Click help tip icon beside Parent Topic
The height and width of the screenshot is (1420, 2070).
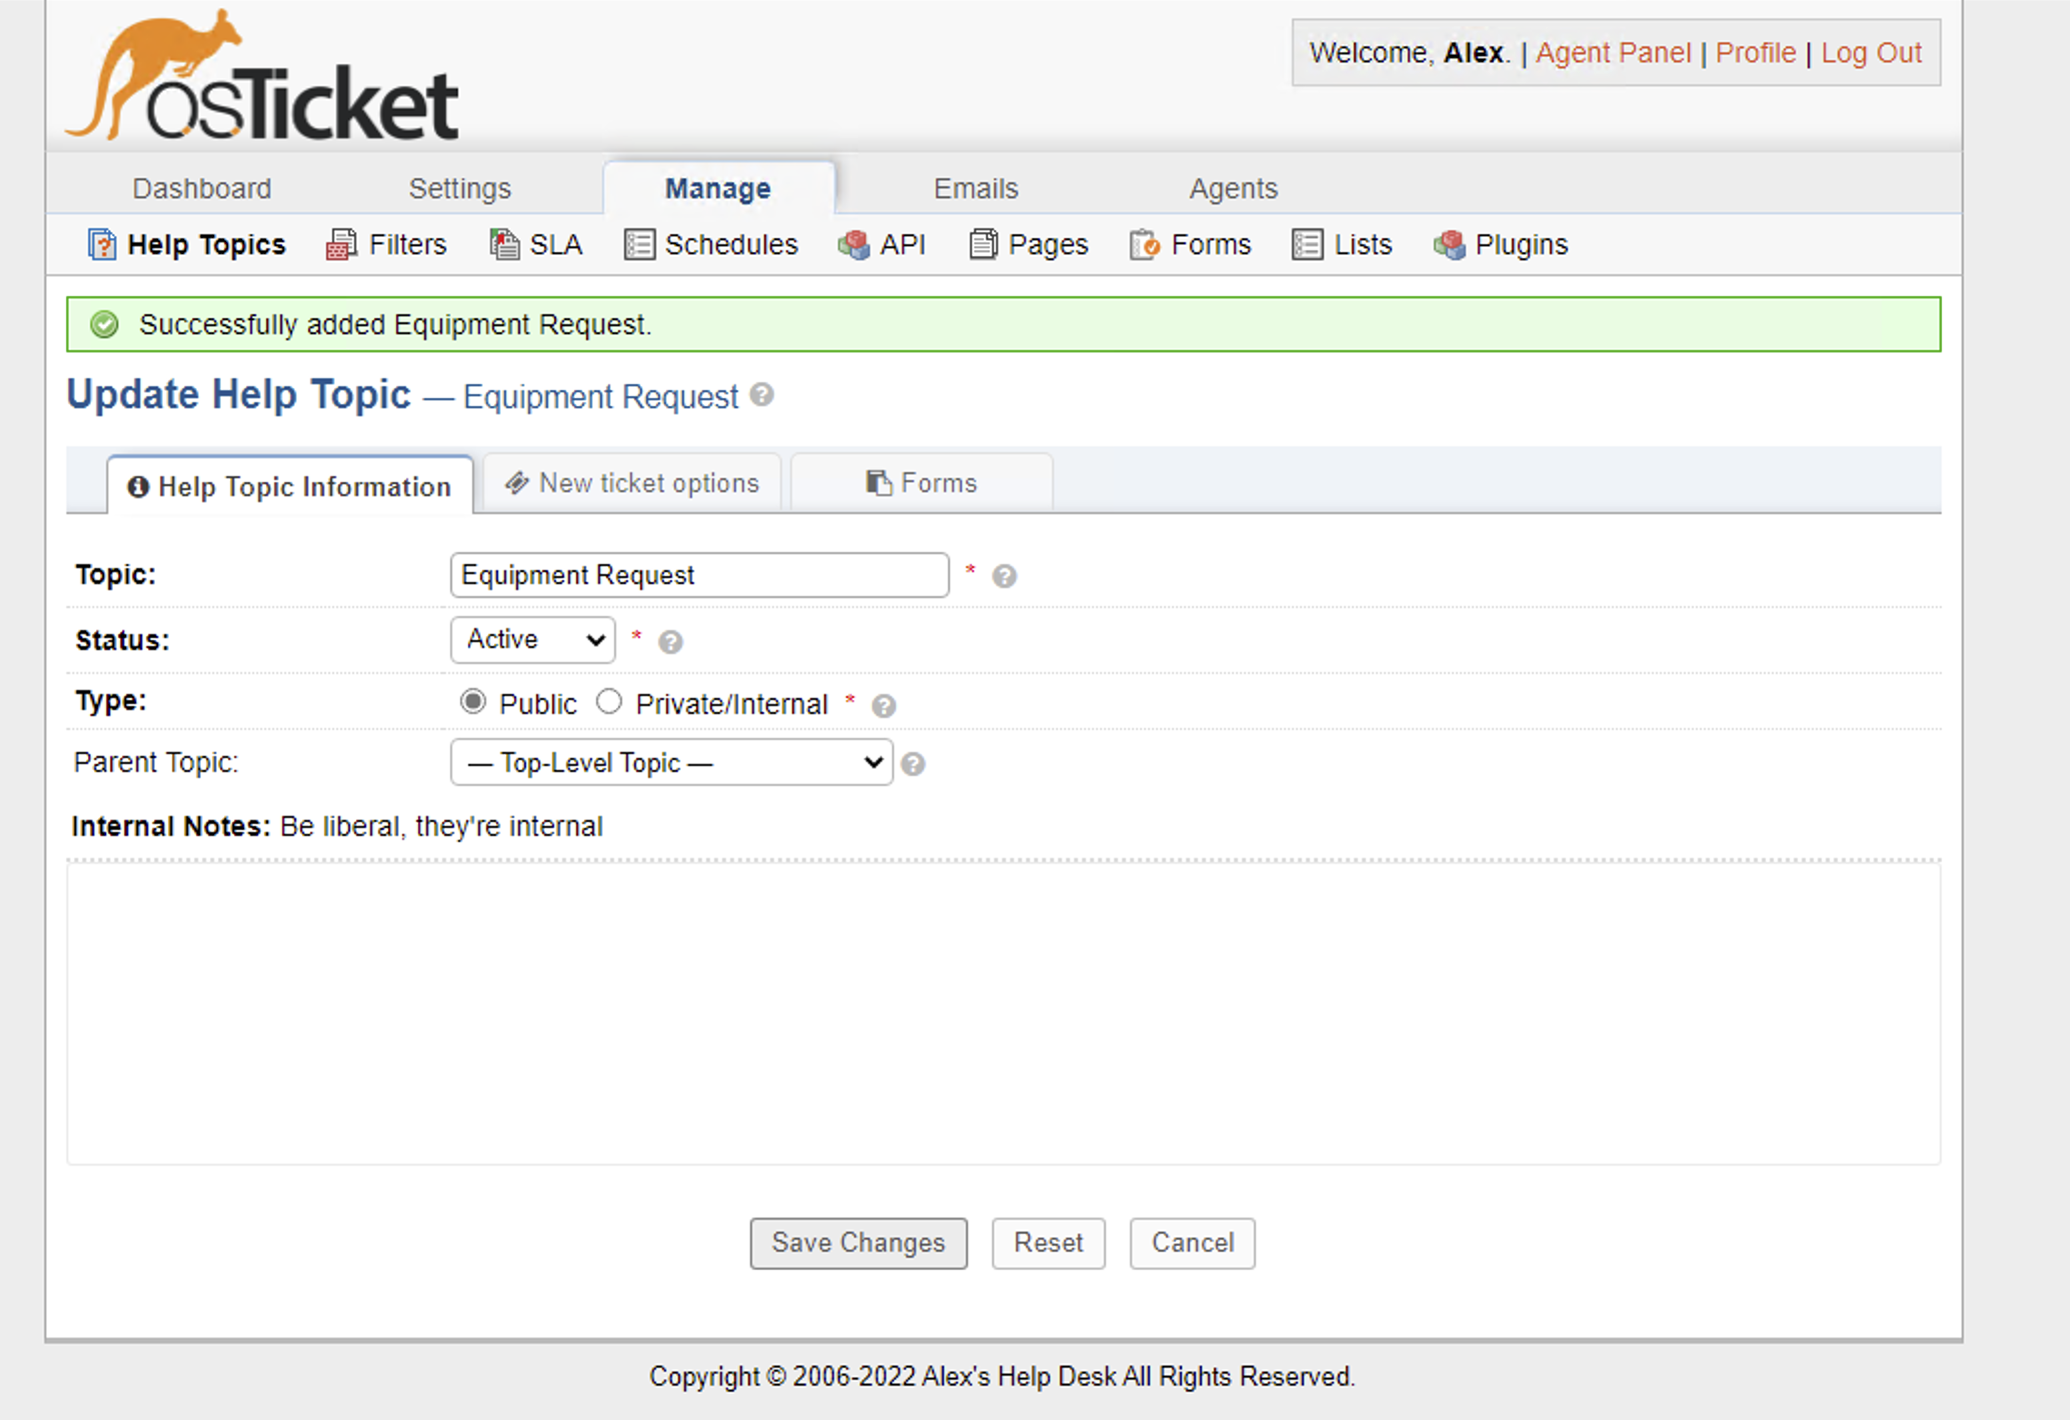tap(912, 765)
